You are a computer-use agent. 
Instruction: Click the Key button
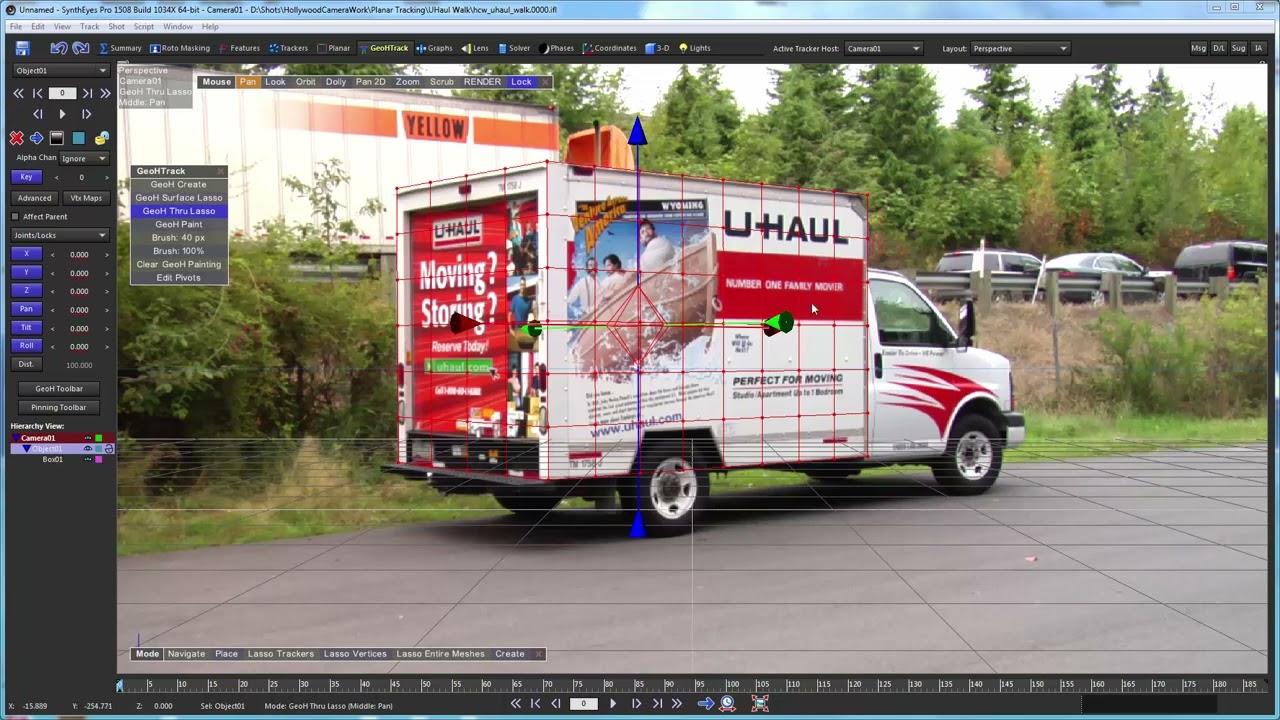point(26,177)
